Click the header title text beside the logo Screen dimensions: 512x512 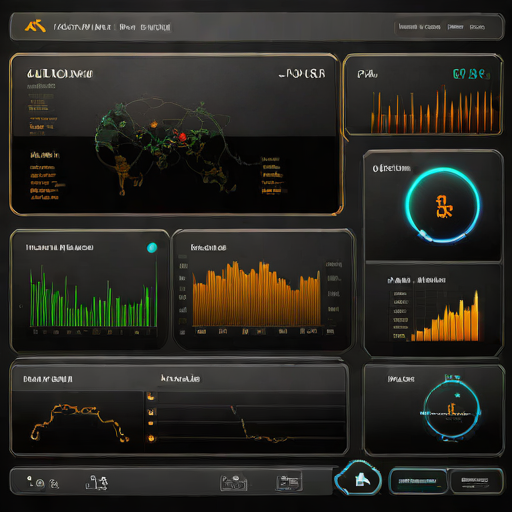pyautogui.click(x=112, y=27)
